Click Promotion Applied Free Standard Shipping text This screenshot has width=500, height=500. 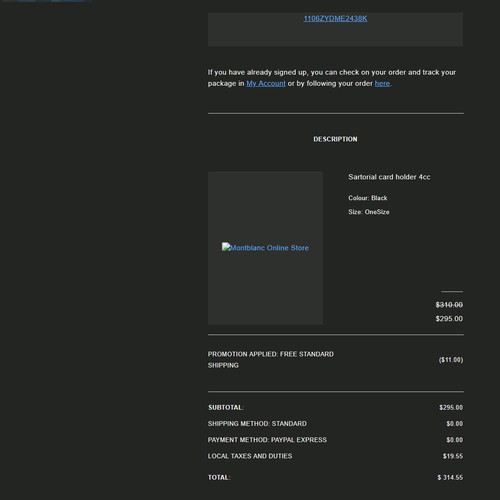271,360
